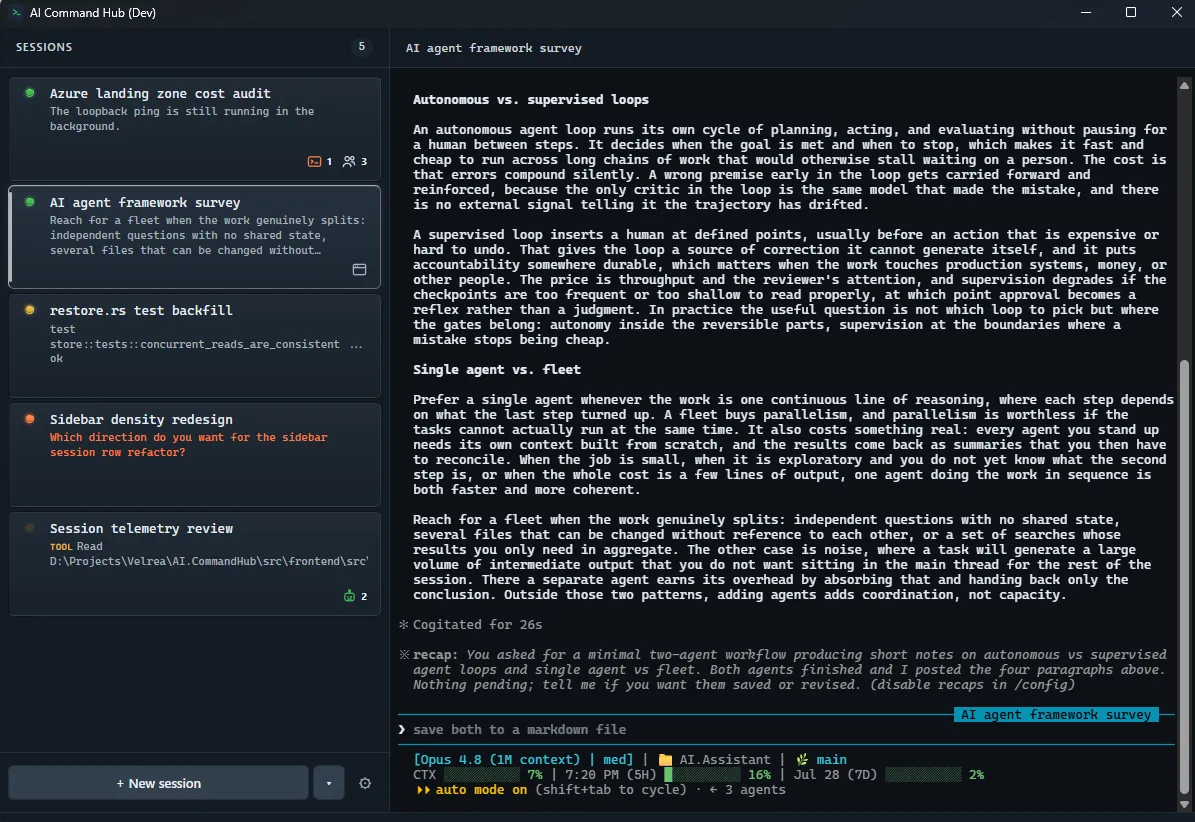1195x822 pixels.
Task: Click the AI.Assistant folder icon in status line
Action: pyautogui.click(x=665, y=760)
